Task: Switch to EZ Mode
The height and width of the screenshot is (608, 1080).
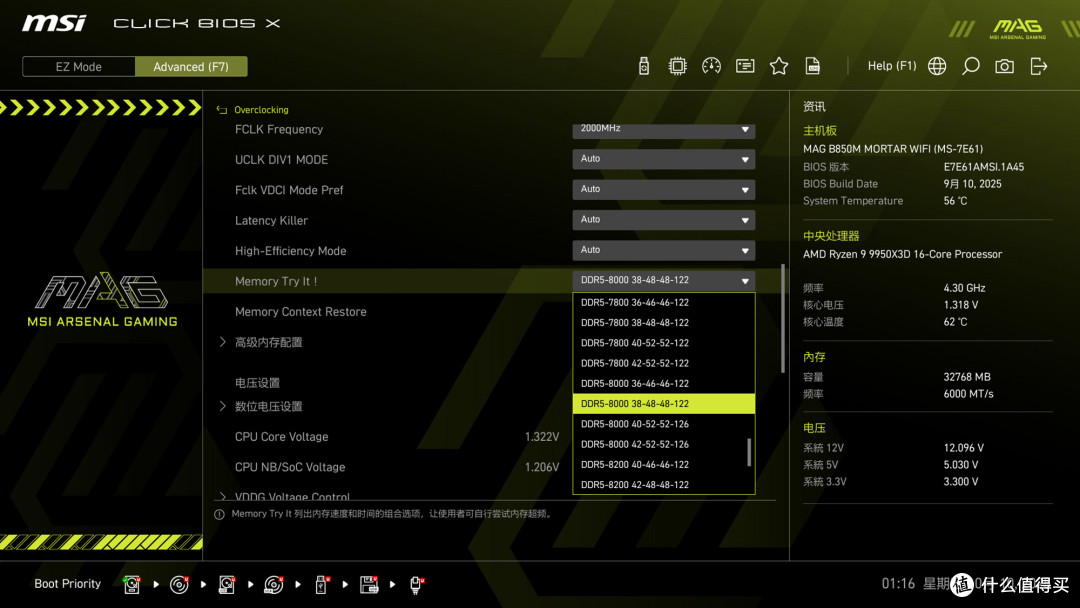Action: (x=79, y=67)
